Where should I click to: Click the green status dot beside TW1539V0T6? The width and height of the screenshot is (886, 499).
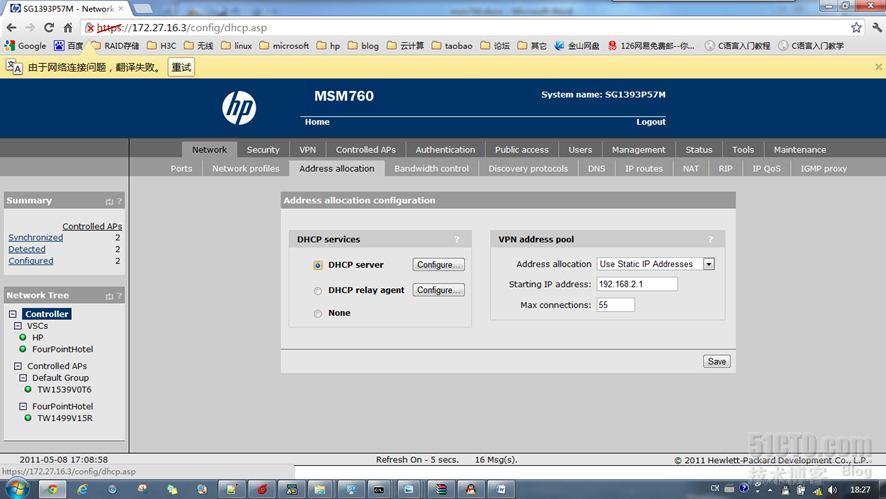(x=28, y=389)
